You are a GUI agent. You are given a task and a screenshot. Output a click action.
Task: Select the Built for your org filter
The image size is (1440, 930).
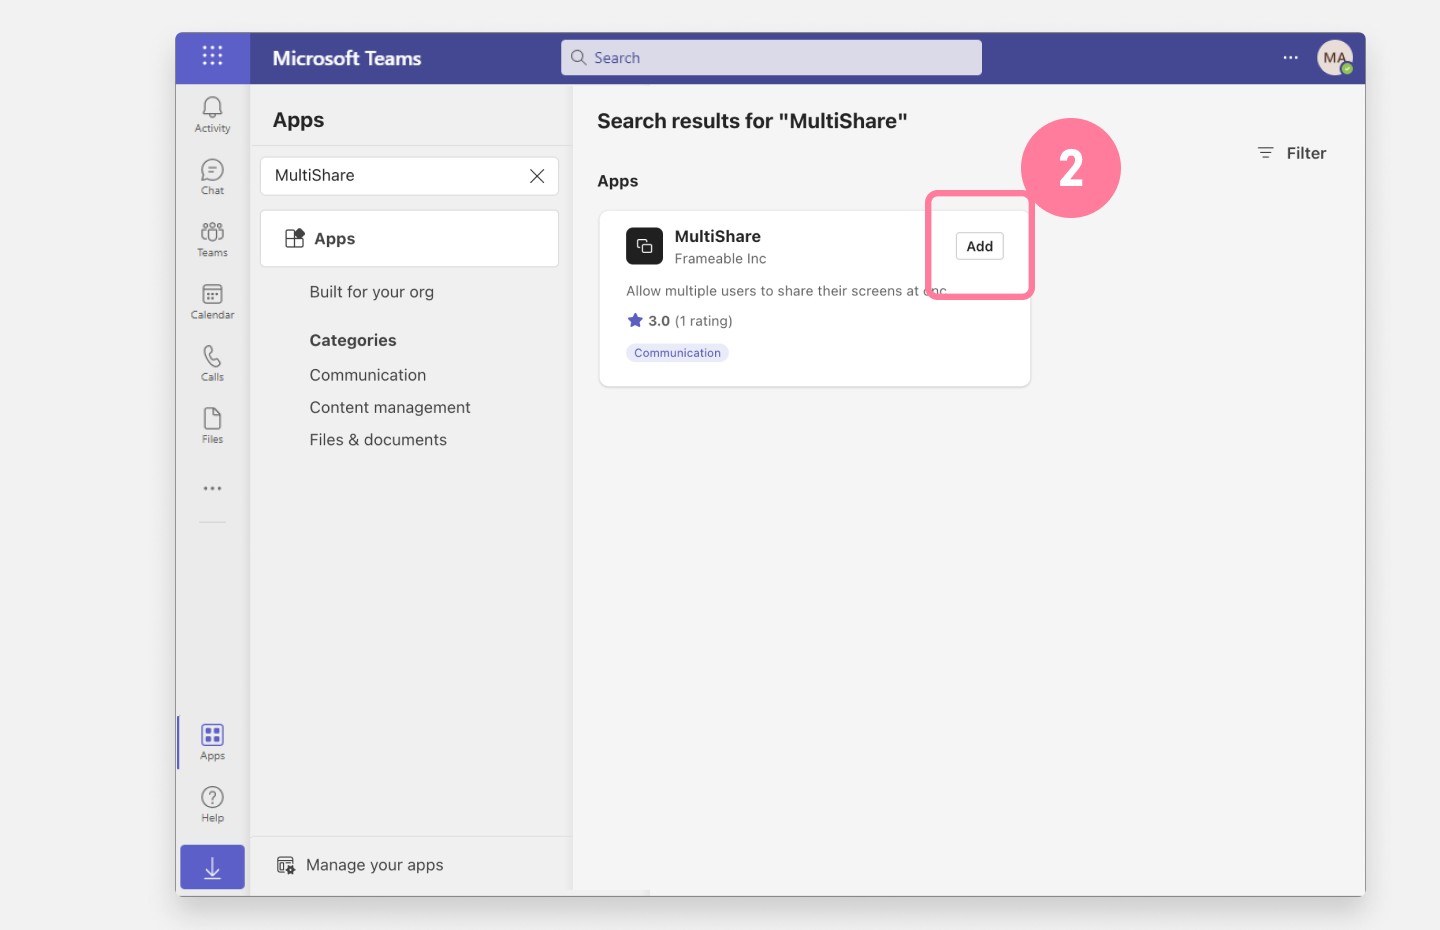(x=371, y=291)
